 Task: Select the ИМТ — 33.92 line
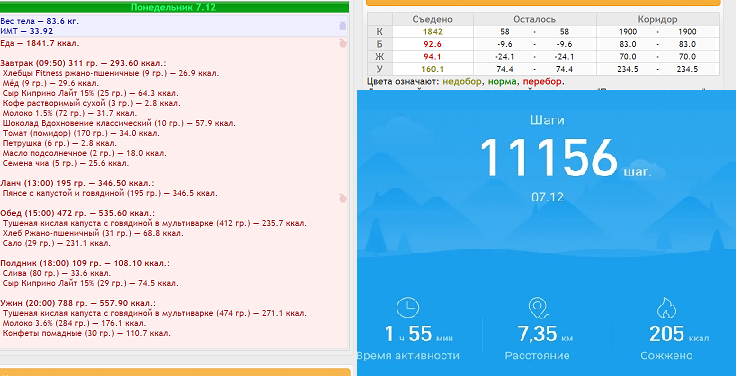tap(27, 31)
